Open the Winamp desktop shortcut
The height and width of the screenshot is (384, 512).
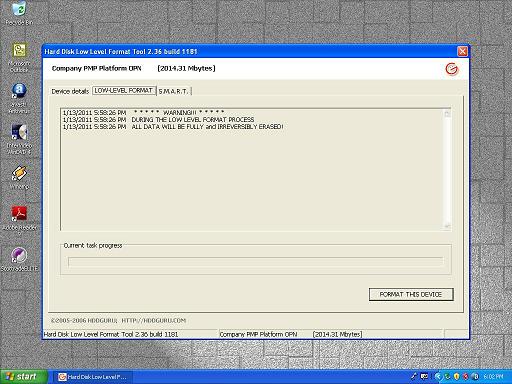tap(19, 177)
